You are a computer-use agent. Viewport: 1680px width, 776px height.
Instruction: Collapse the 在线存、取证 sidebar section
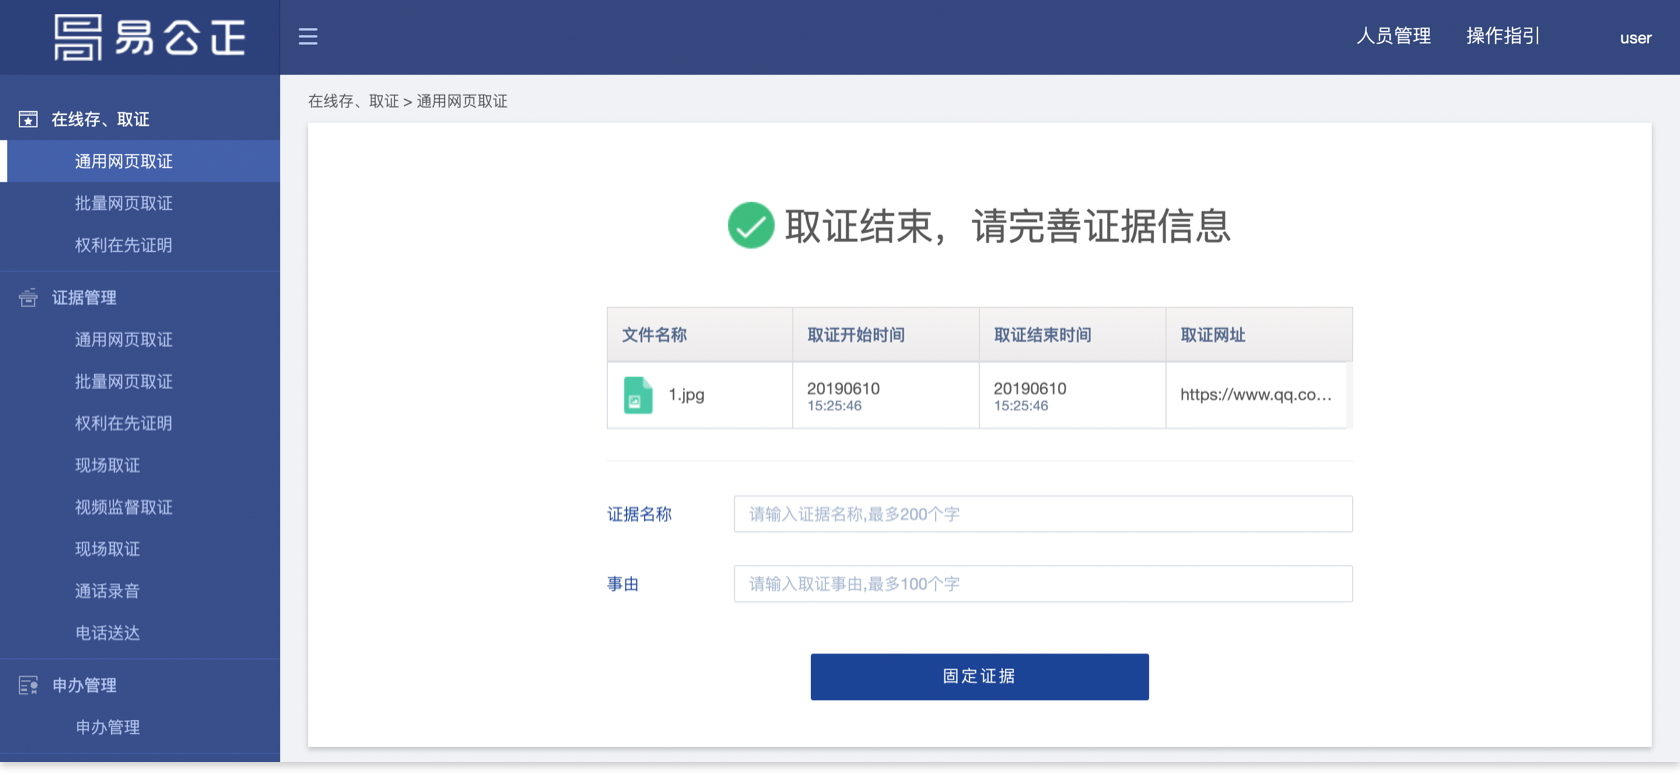pos(100,120)
